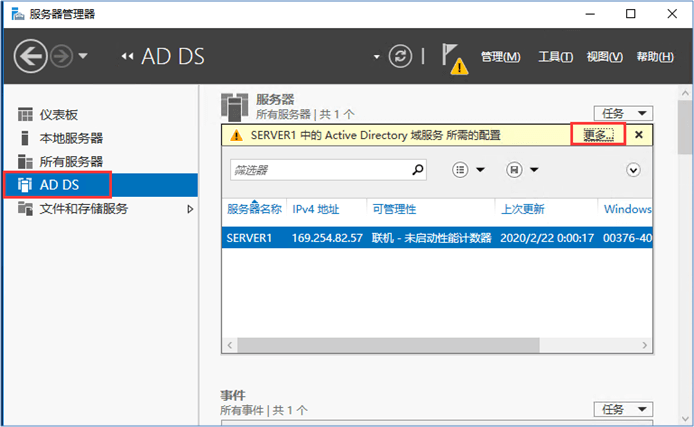The image size is (694, 427).
Task: Open the 工具(T) menu
Action: (x=555, y=57)
